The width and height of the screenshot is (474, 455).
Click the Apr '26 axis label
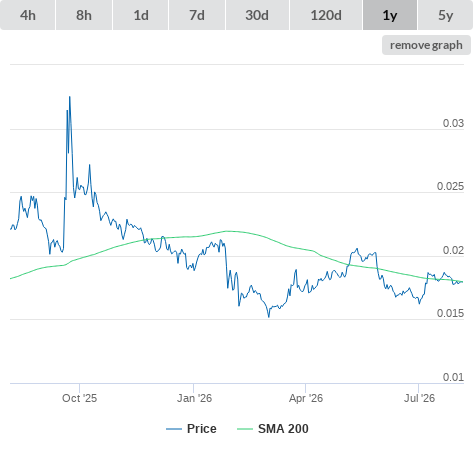[306, 398]
